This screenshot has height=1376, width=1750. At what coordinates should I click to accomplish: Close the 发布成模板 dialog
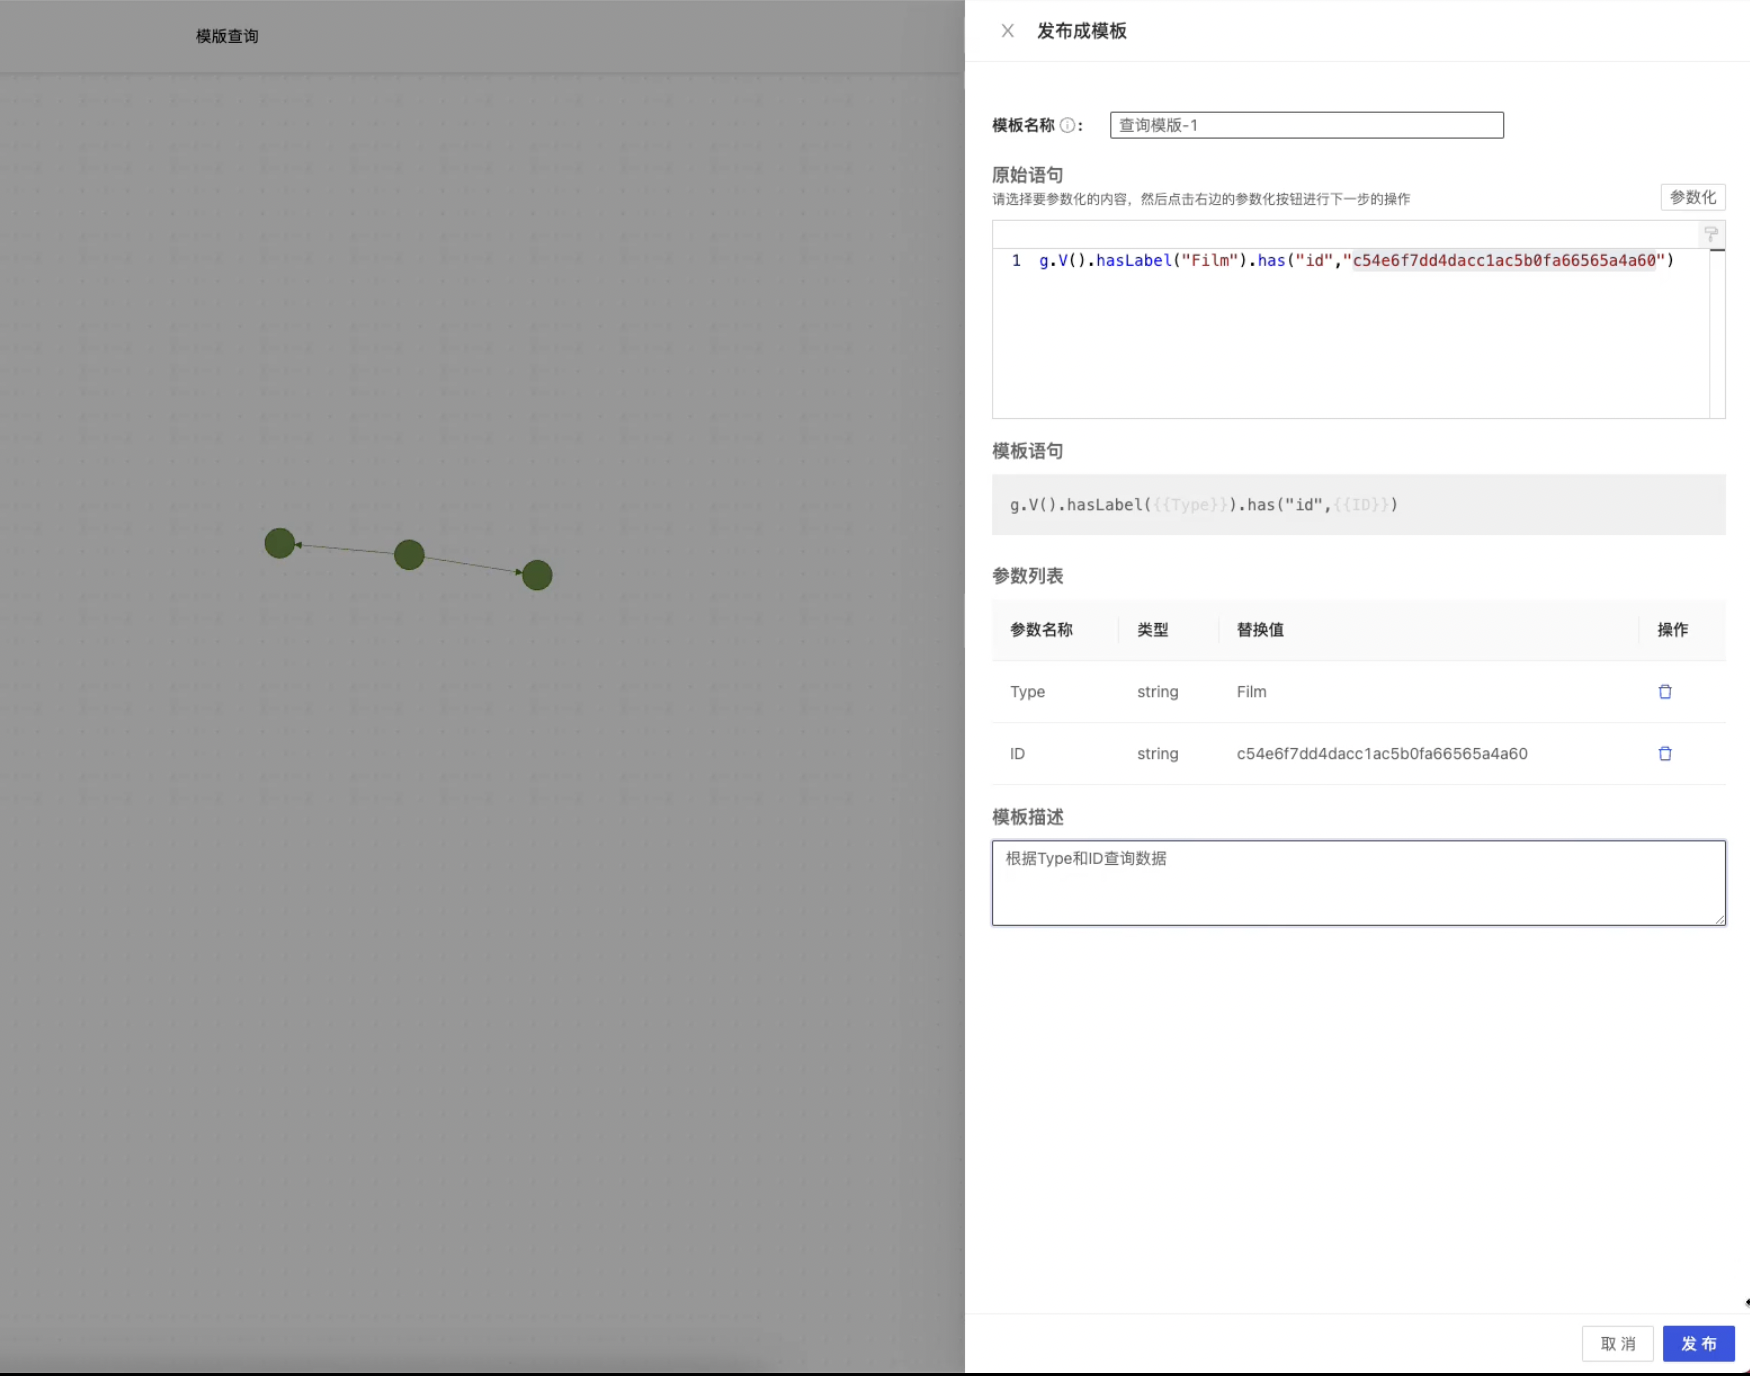[1007, 31]
